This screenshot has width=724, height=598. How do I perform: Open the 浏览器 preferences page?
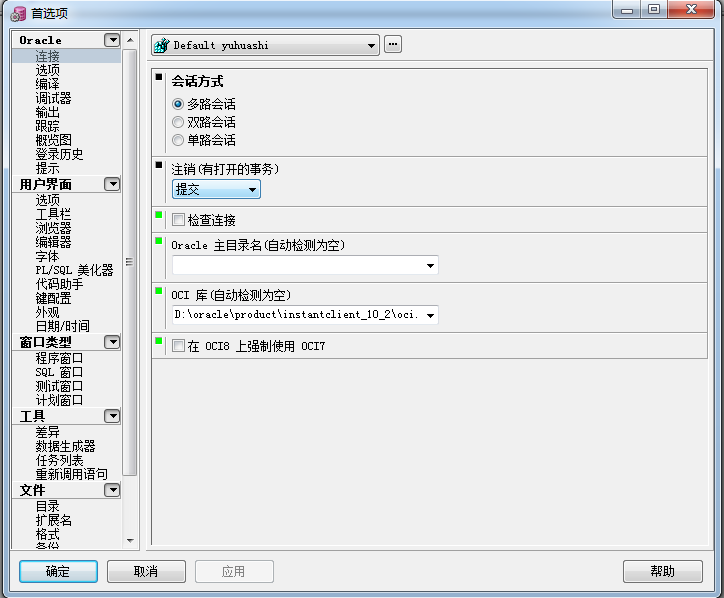(x=54, y=228)
